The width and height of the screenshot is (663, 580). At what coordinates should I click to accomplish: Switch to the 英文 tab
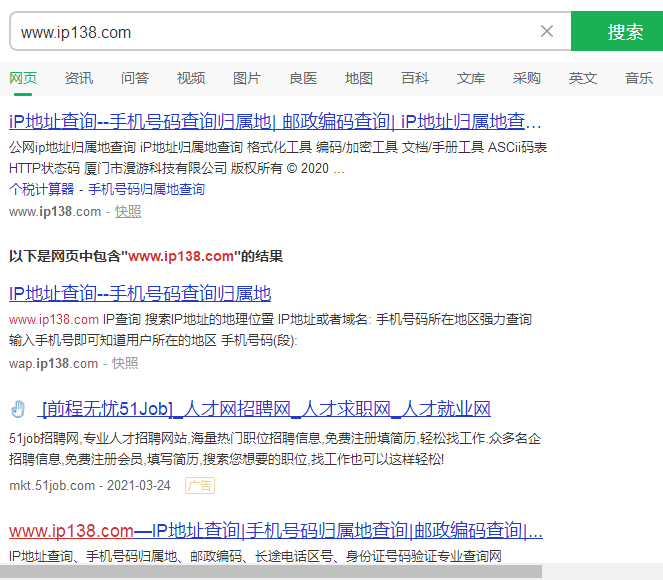click(x=583, y=78)
